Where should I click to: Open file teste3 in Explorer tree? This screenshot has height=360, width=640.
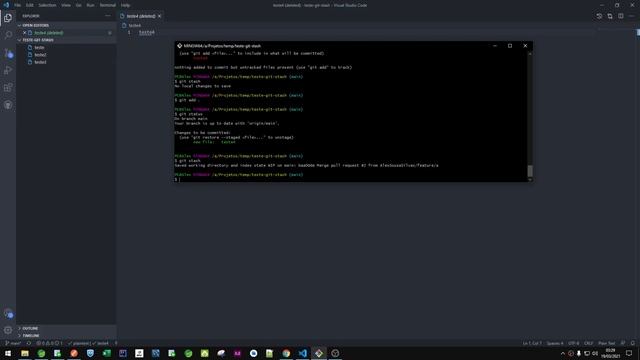tap(40, 62)
